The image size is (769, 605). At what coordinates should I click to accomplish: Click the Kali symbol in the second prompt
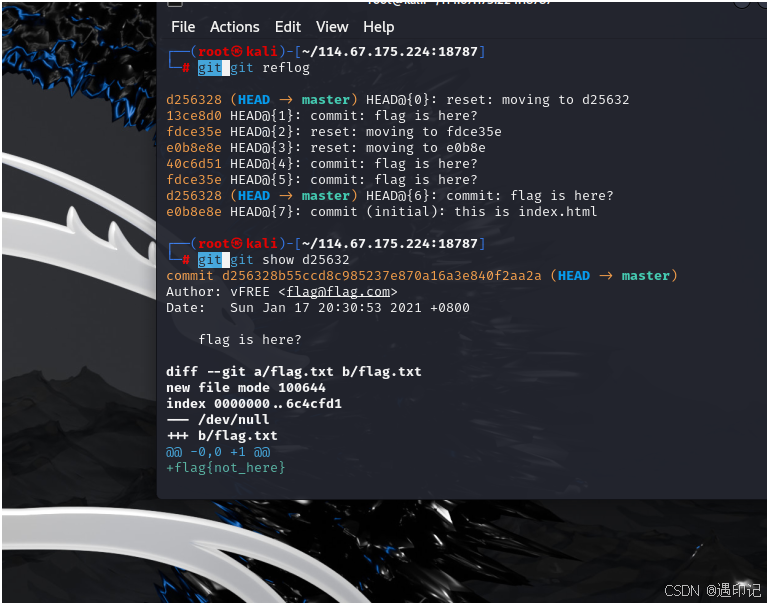tap(237, 244)
